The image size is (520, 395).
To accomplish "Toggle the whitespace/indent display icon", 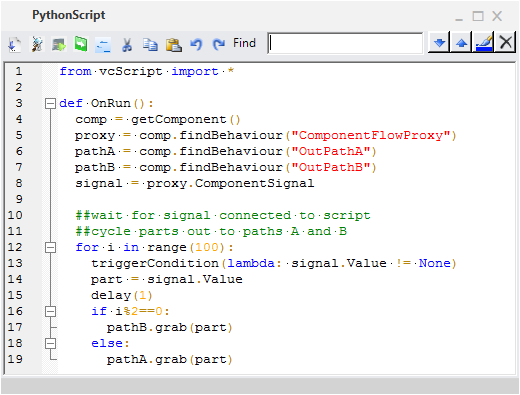I will 103,44.
